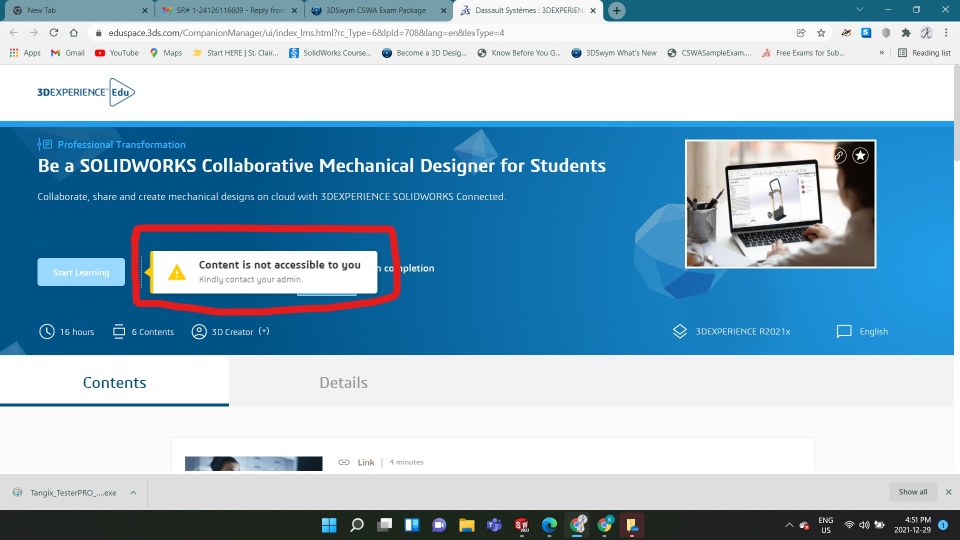Viewport: 960px width, 540px height.
Task: Click the warning triangle icon in notification
Action: pos(176,272)
